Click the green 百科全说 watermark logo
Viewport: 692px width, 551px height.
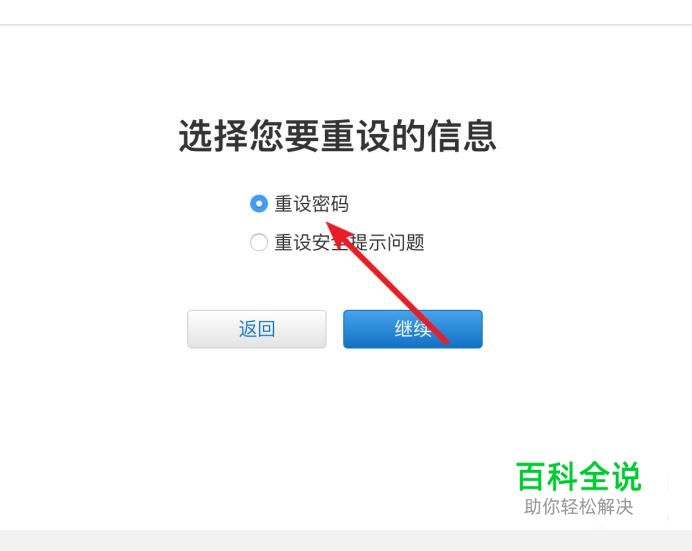point(578,476)
